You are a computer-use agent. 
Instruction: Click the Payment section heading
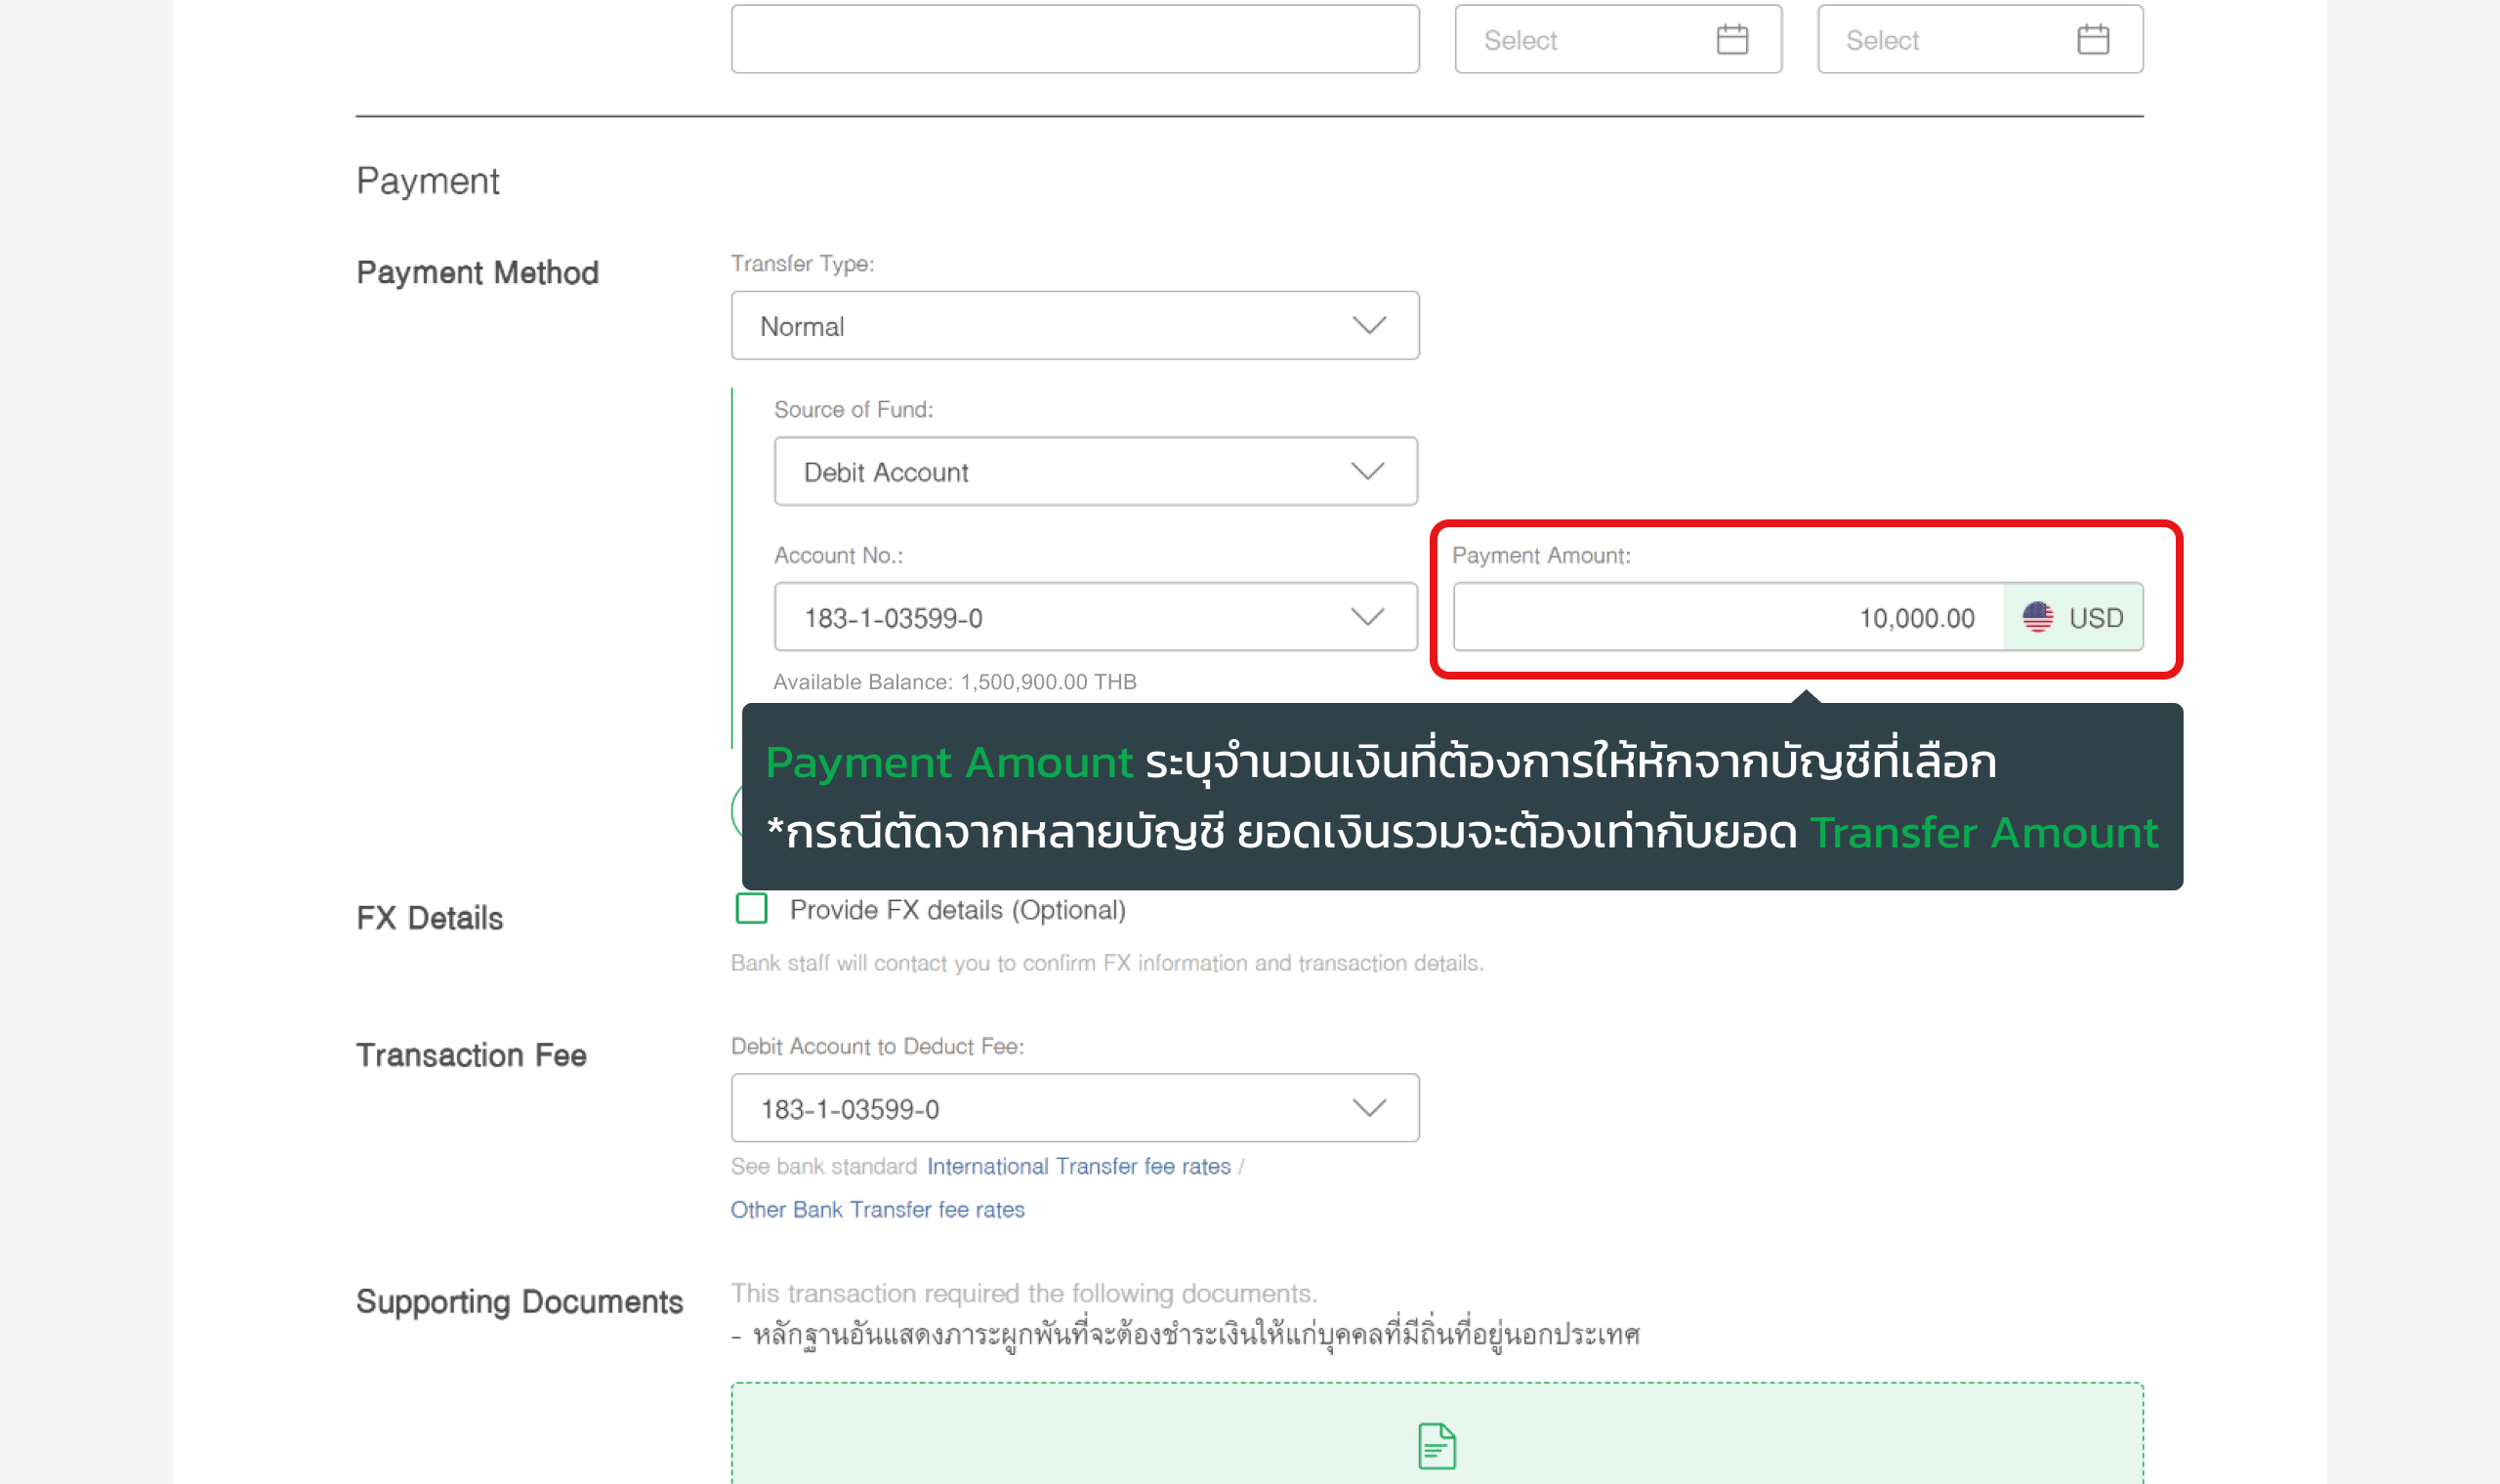coord(427,181)
